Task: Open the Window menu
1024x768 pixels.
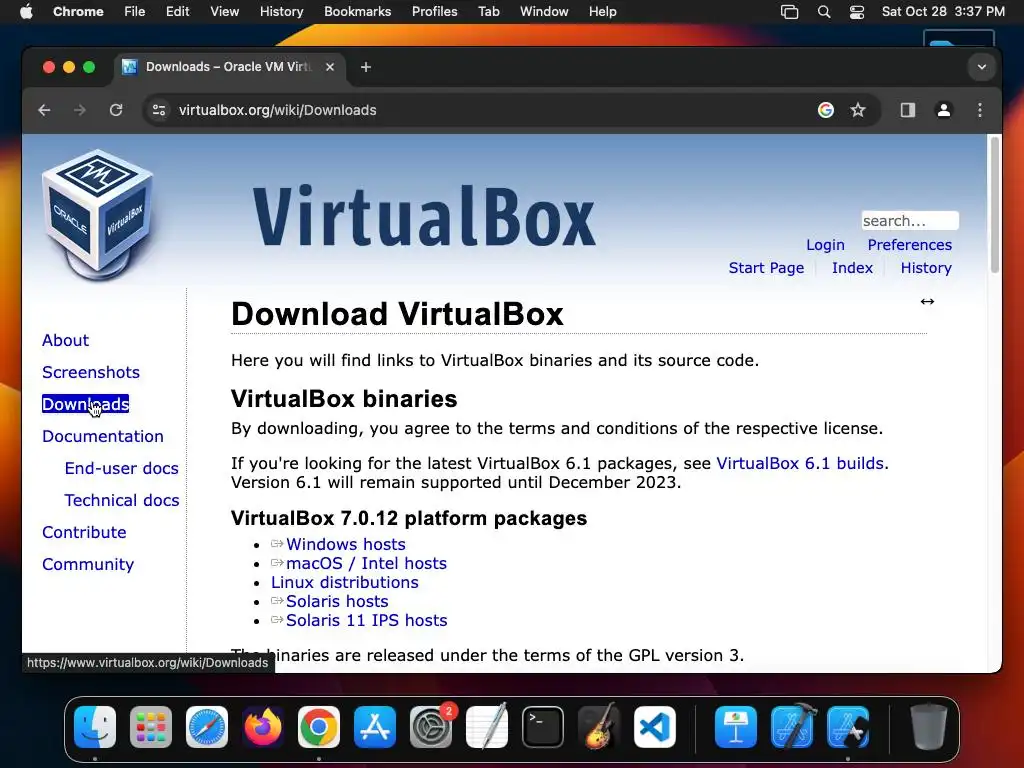Action: [544, 12]
